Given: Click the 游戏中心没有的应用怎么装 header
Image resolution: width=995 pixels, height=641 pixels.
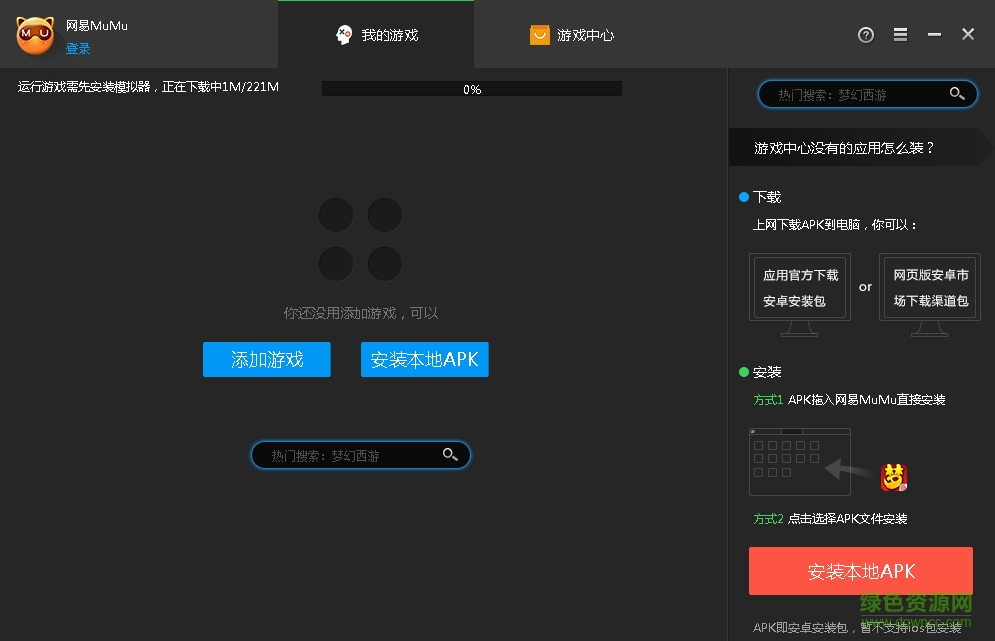Looking at the screenshot, I should pos(843,147).
